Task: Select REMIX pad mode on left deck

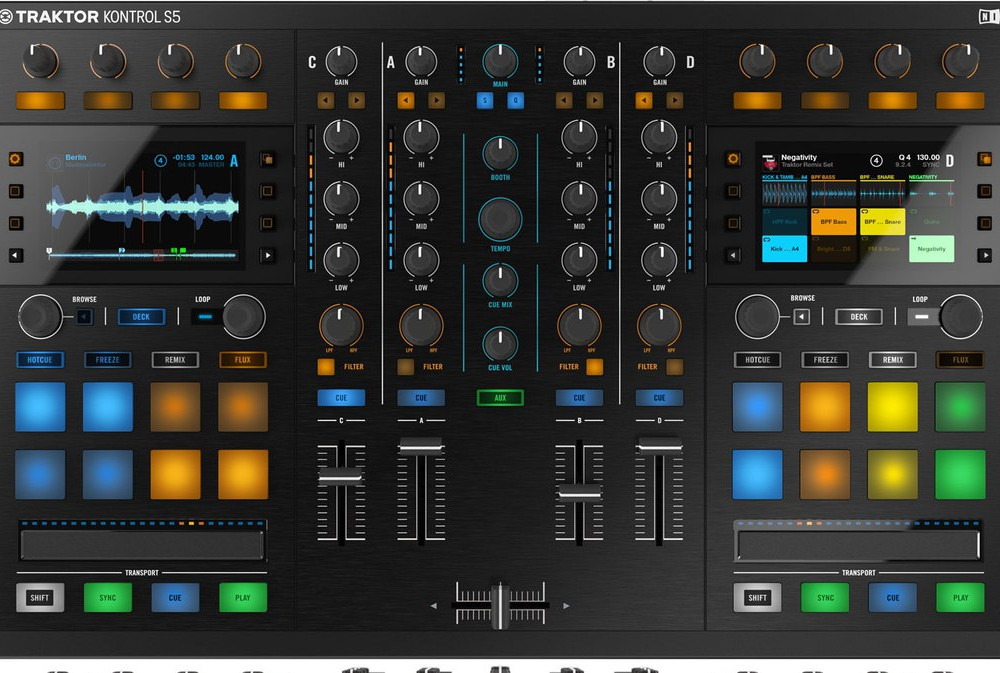Action: pos(175,360)
